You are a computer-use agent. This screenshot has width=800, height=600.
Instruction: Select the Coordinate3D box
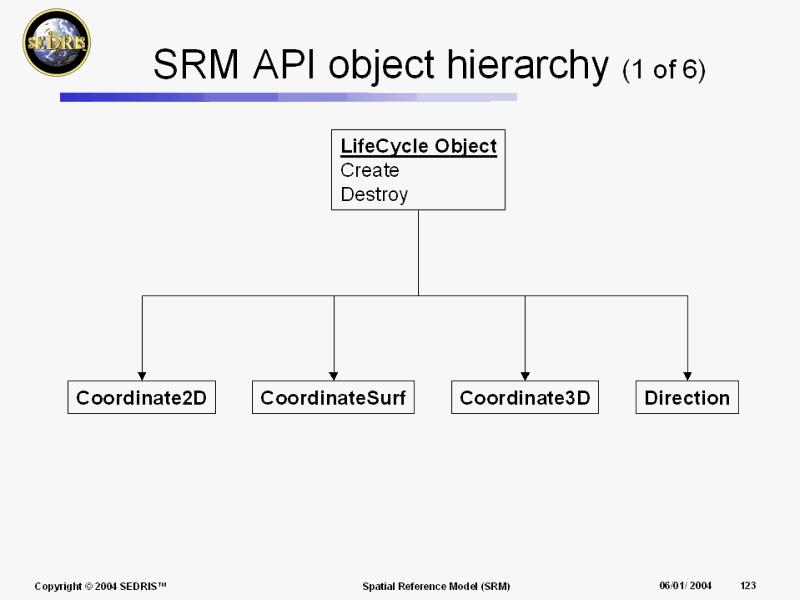[525, 398]
